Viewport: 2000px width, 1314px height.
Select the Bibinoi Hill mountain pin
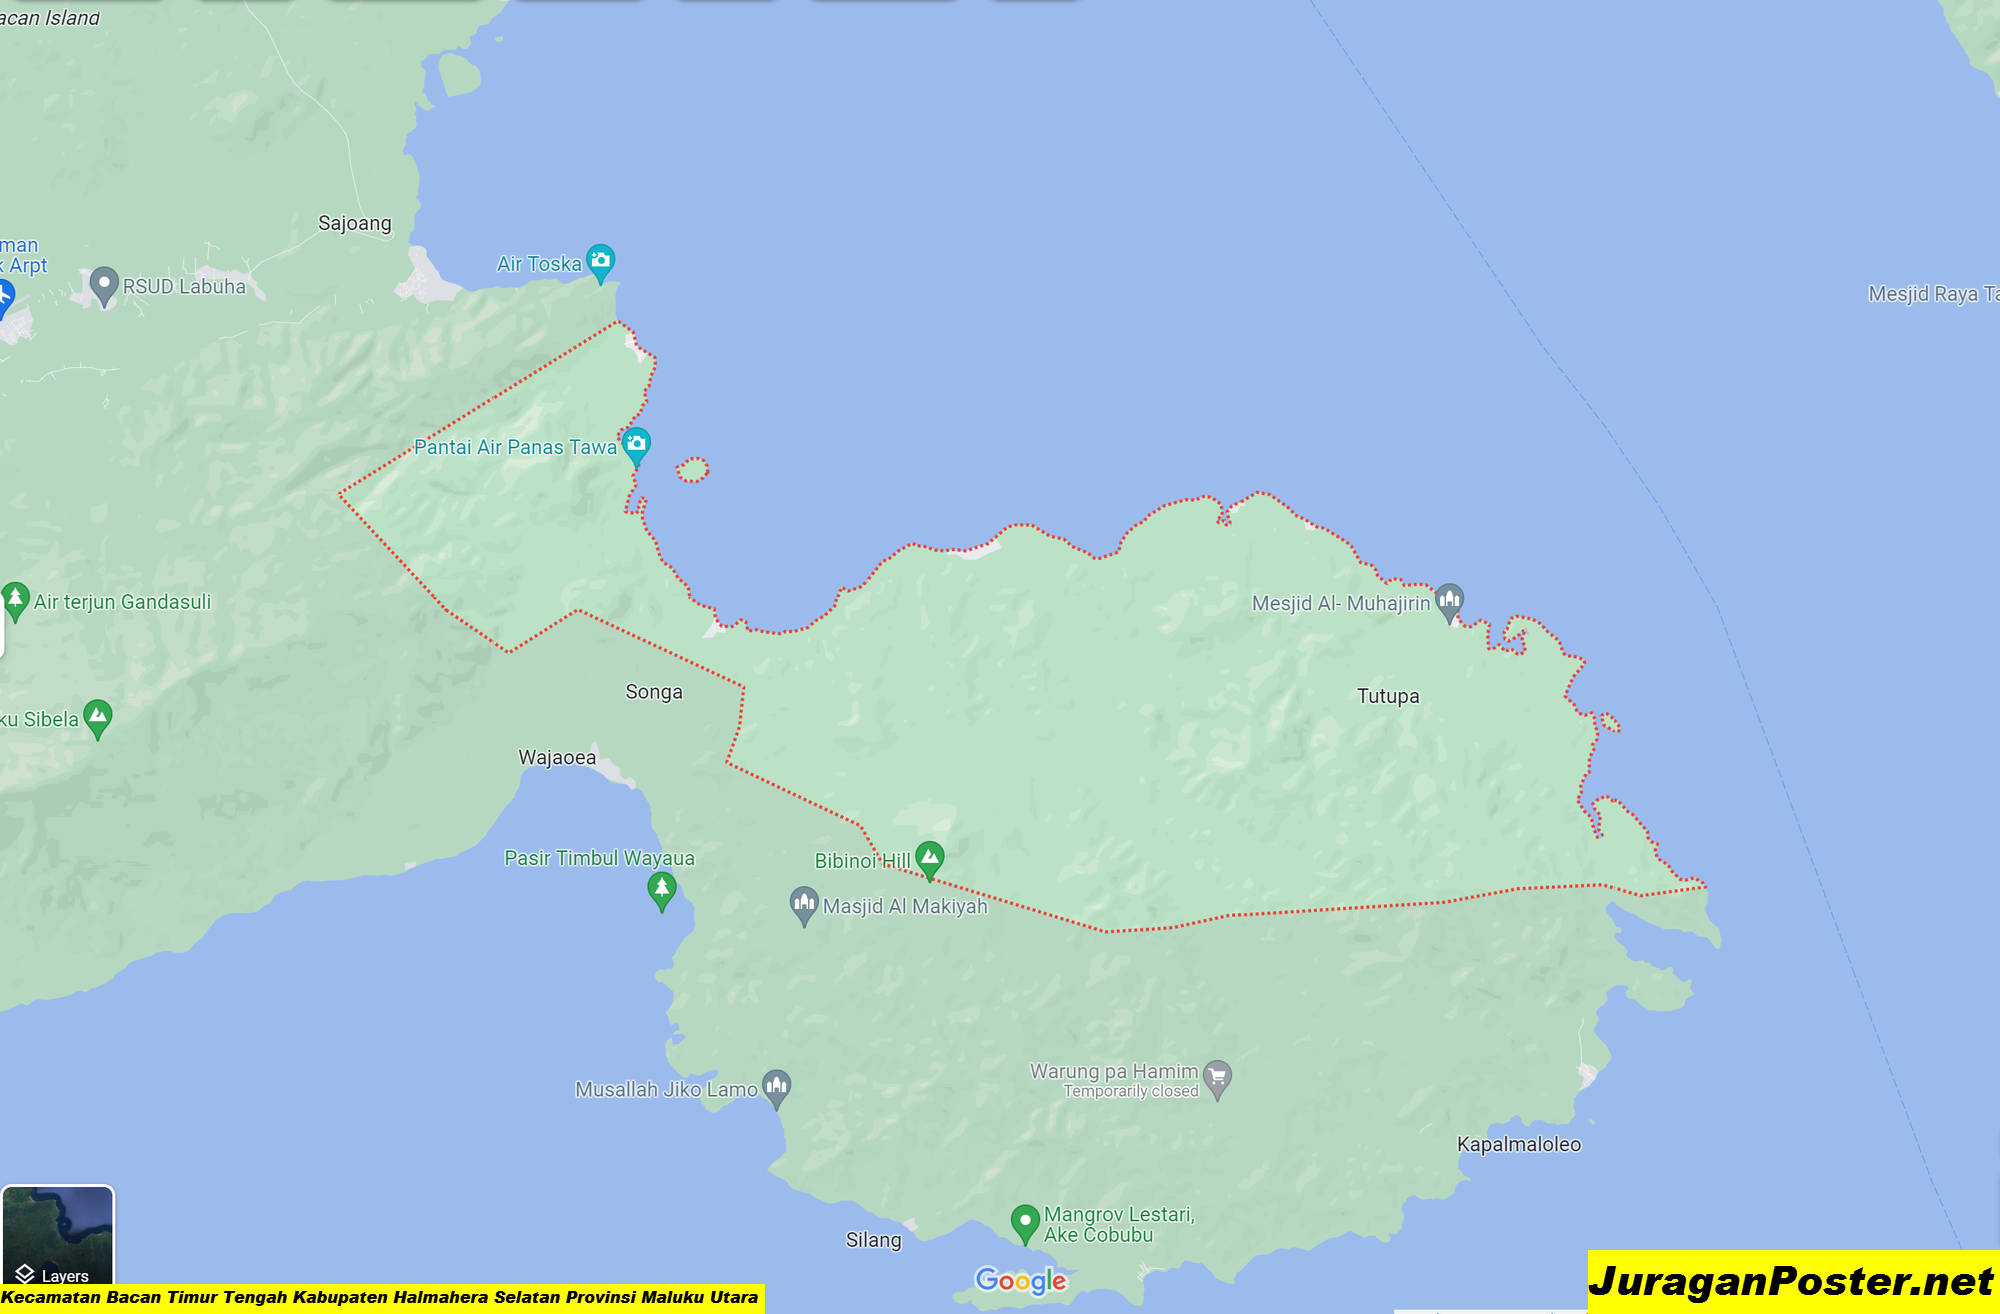930,859
